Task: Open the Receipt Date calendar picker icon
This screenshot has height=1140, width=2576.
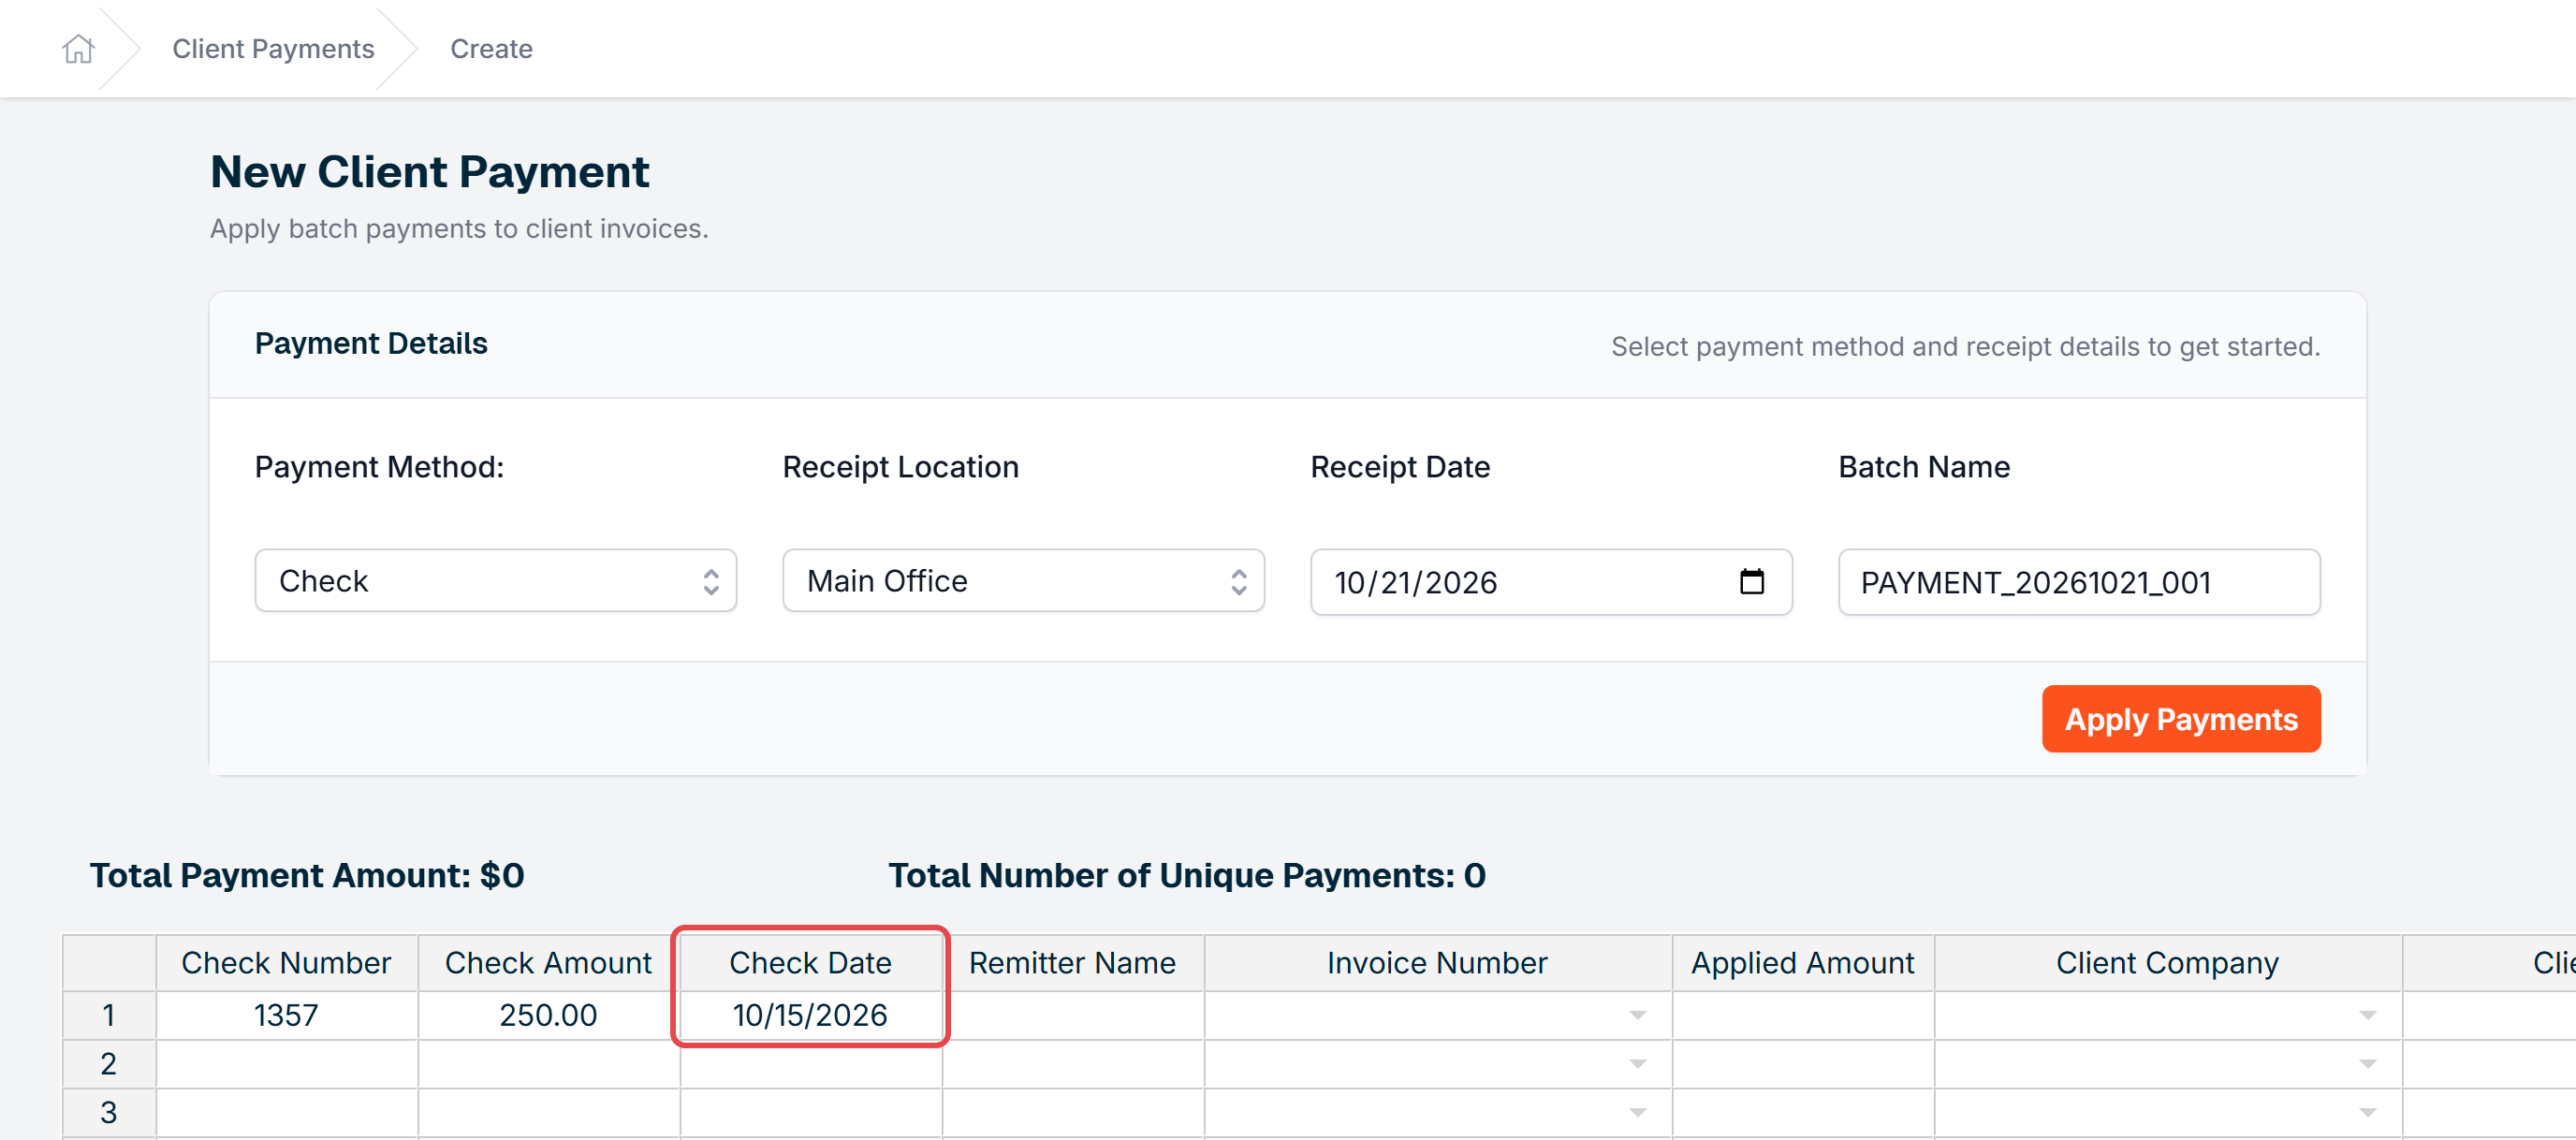Action: (x=1751, y=581)
